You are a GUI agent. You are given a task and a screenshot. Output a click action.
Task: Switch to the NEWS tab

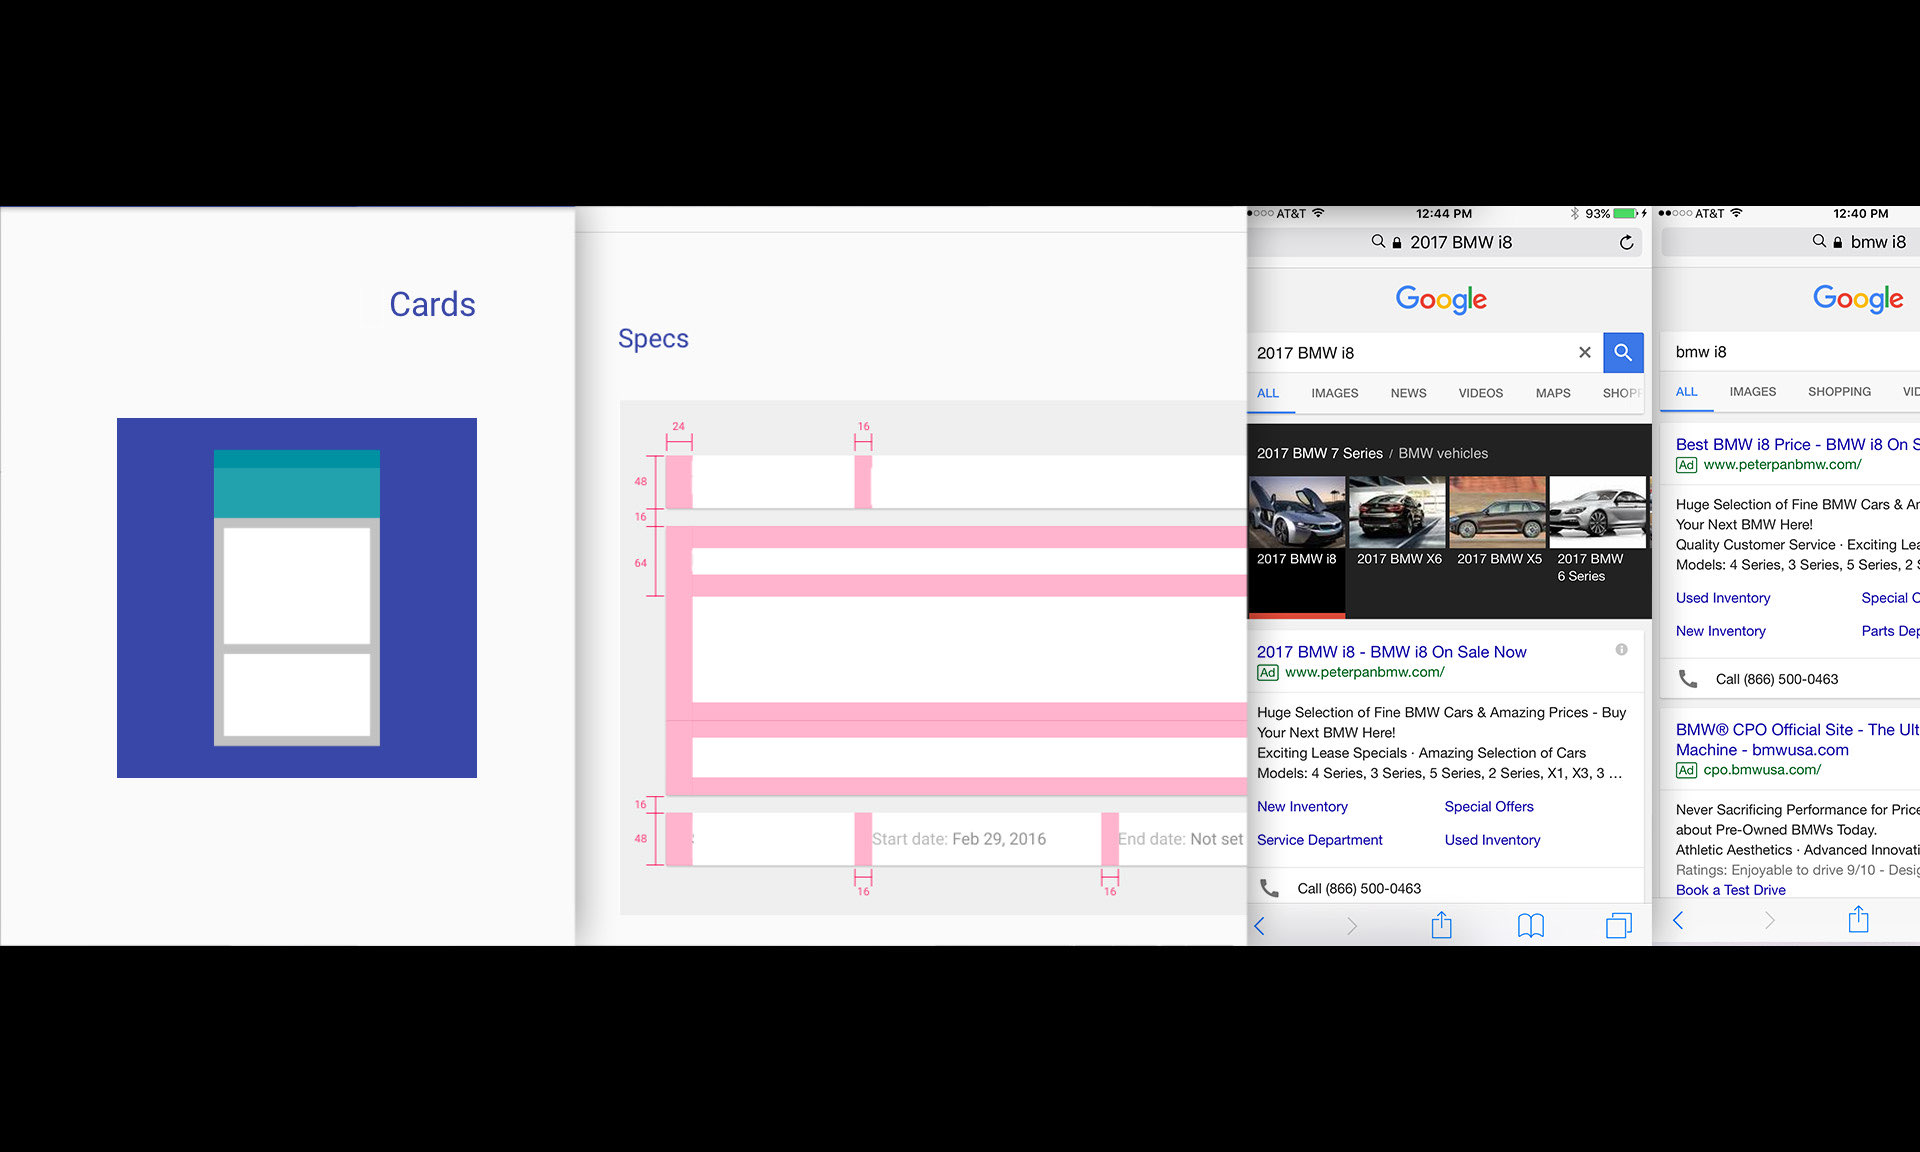[x=1408, y=393]
